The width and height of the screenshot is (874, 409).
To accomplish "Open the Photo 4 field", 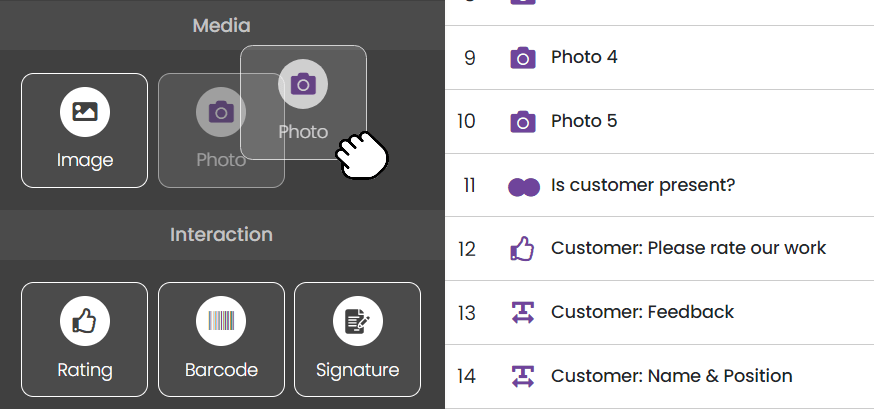I will tap(584, 58).
